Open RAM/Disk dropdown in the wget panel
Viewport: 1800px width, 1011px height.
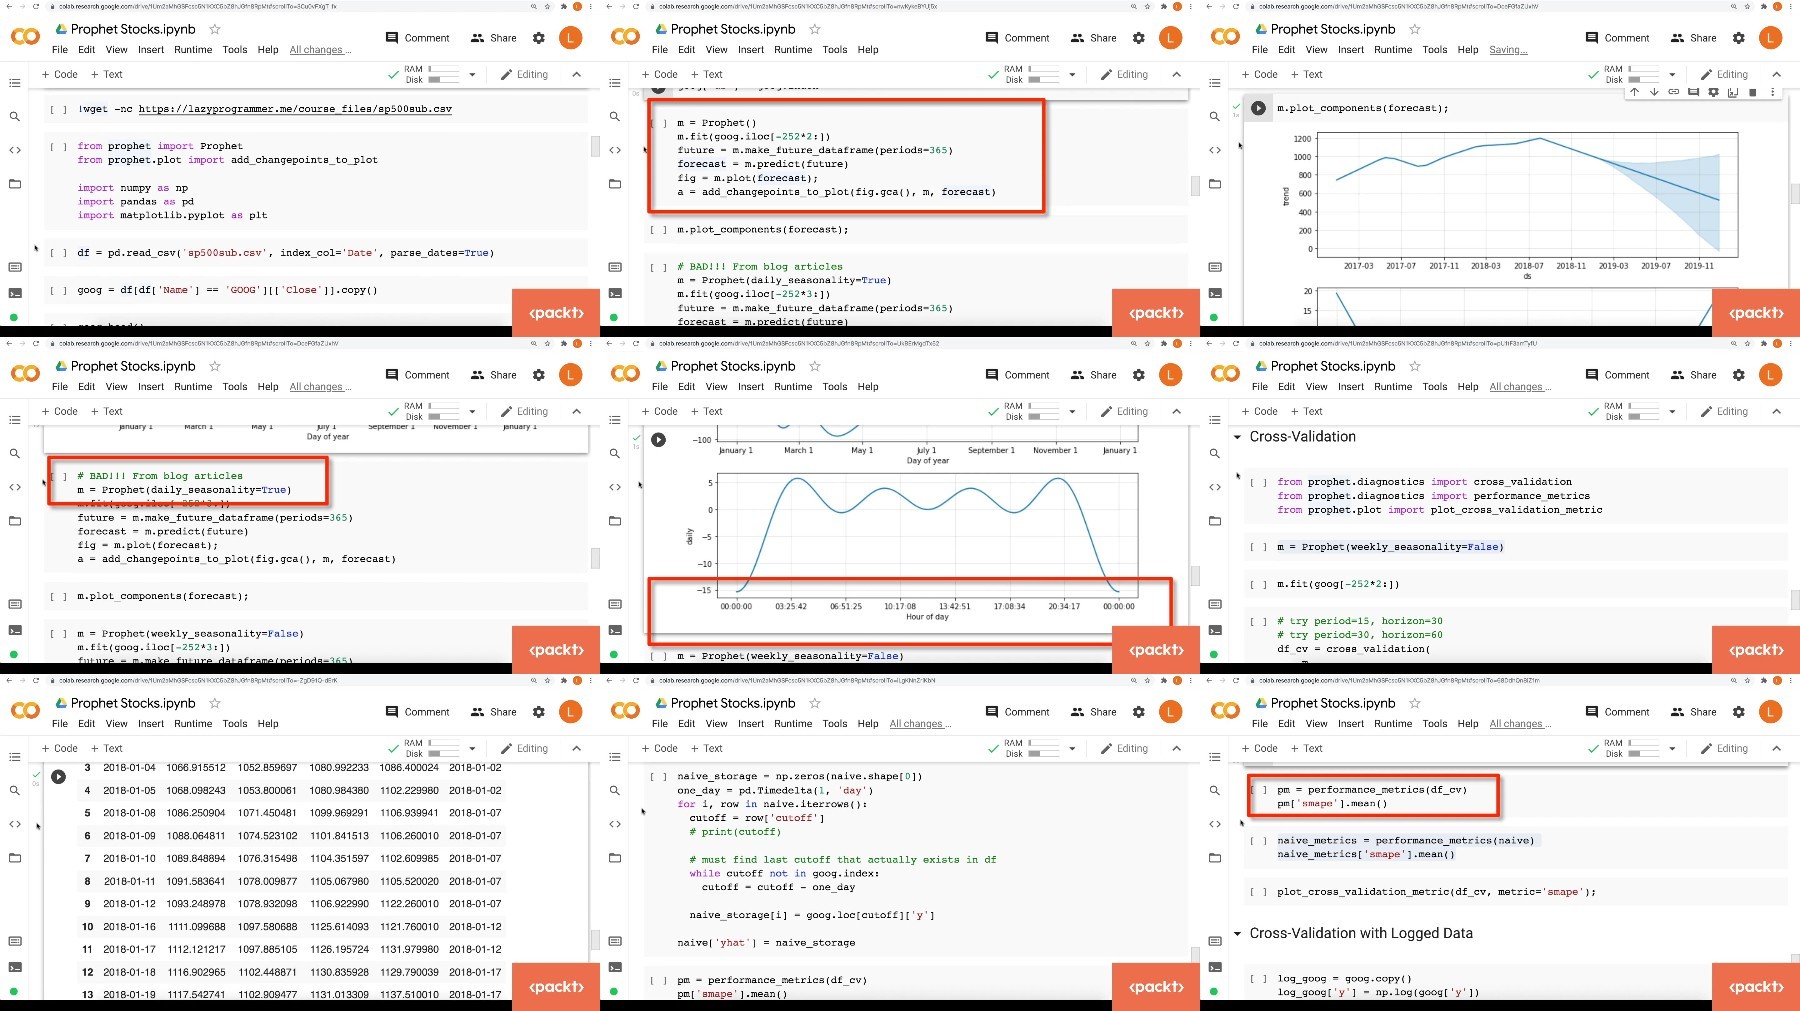tap(472, 74)
